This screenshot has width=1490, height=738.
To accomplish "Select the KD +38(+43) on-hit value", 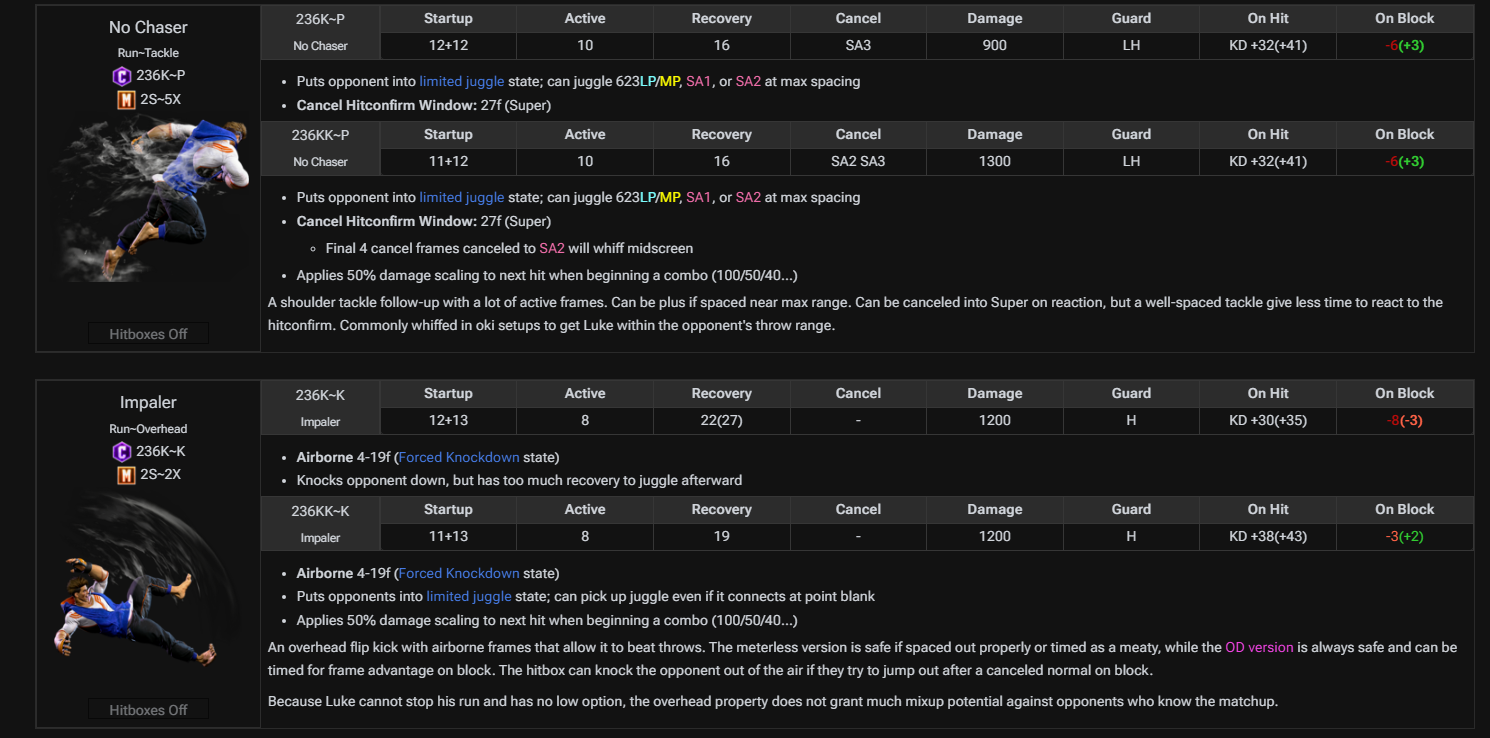I will [x=1268, y=537].
